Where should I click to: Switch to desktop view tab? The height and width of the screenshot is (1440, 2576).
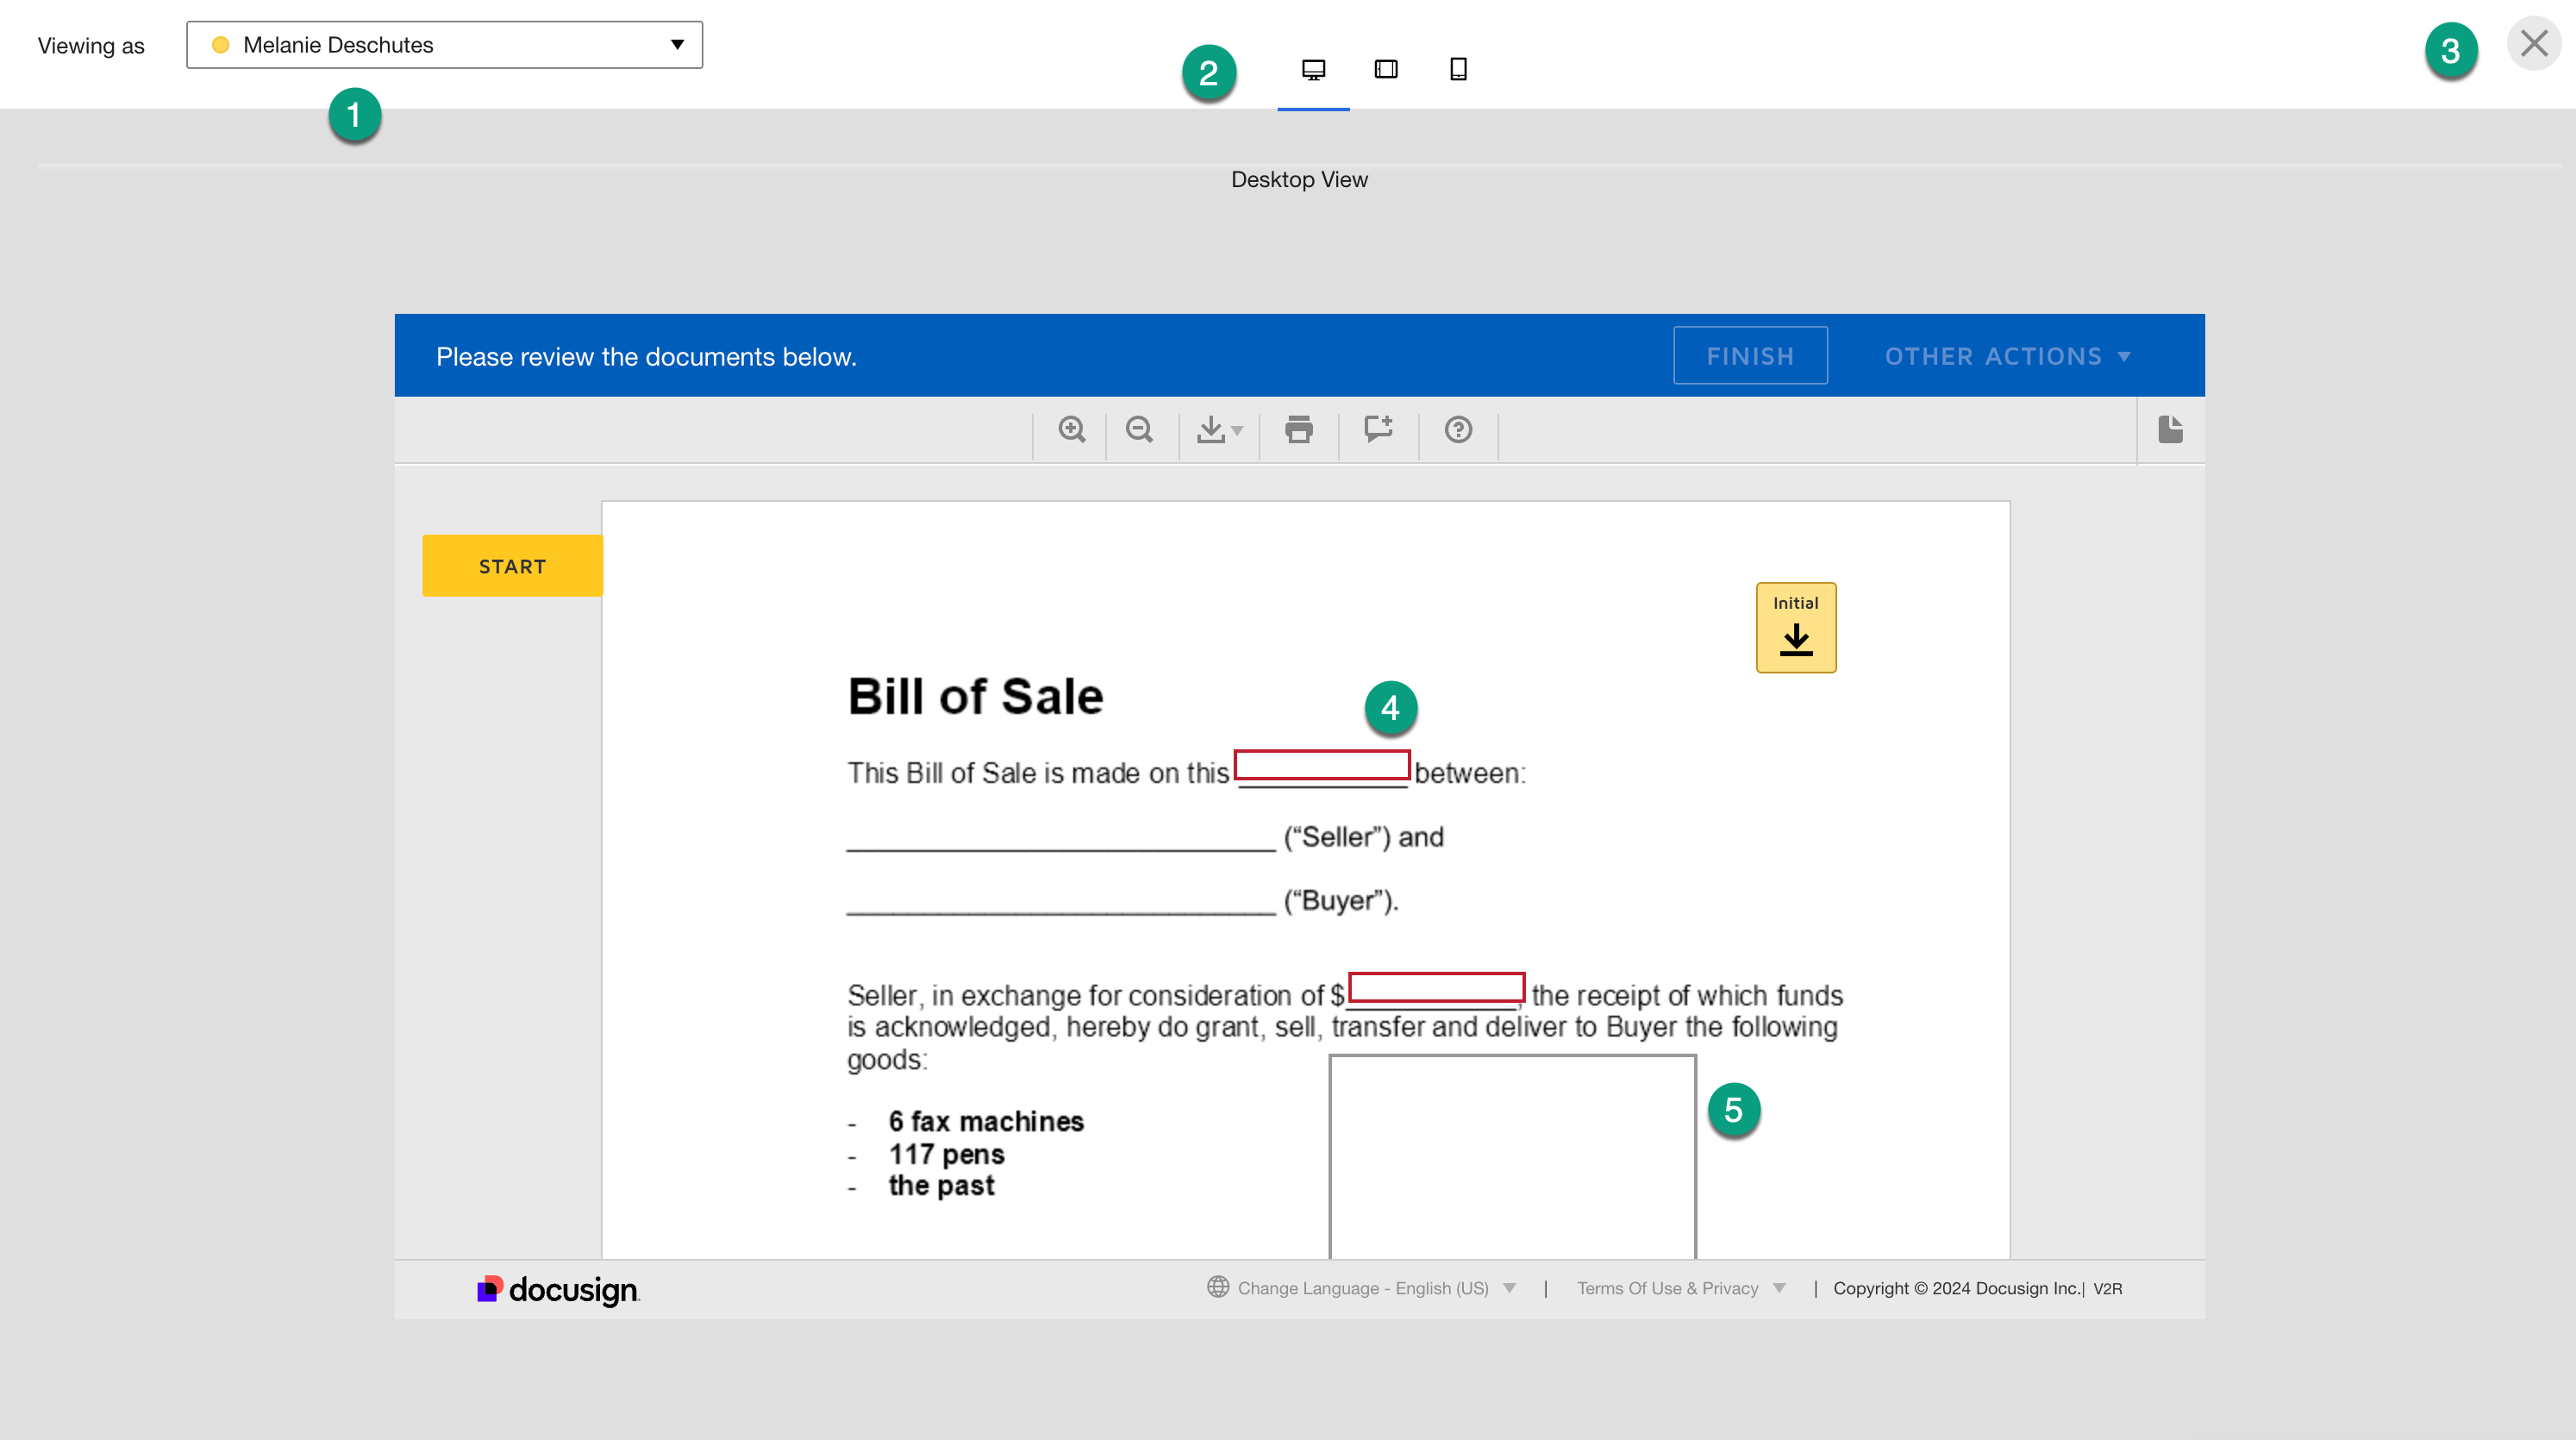coord(1313,70)
